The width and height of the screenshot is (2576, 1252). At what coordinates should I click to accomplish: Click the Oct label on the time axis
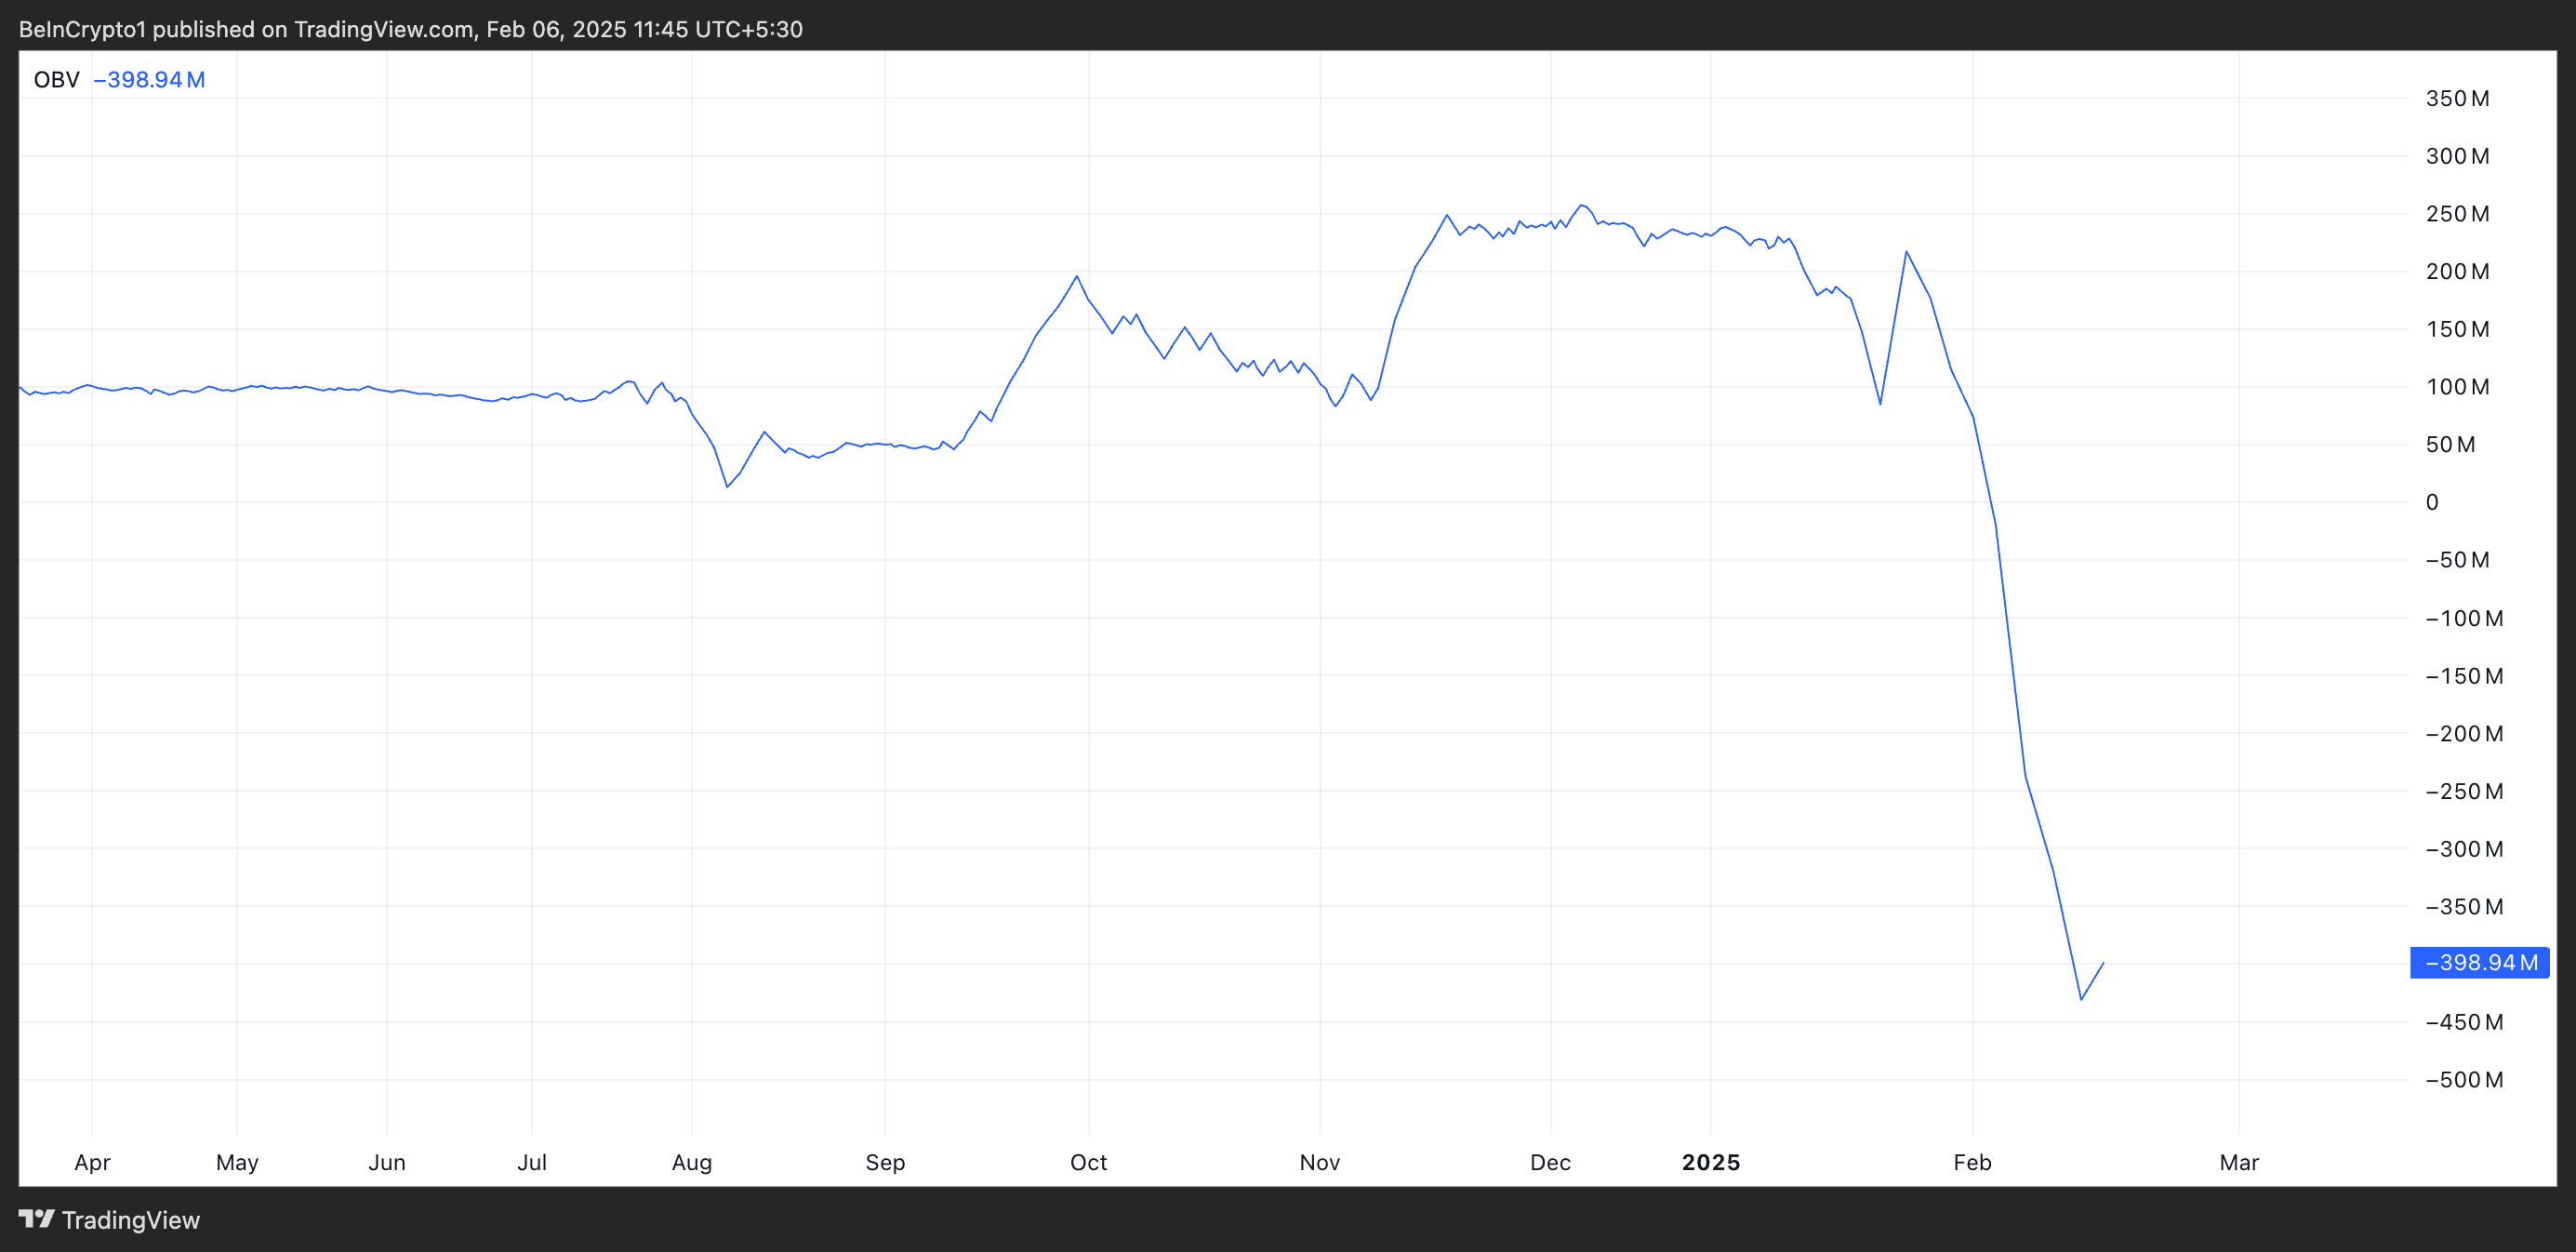click(x=1088, y=1162)
